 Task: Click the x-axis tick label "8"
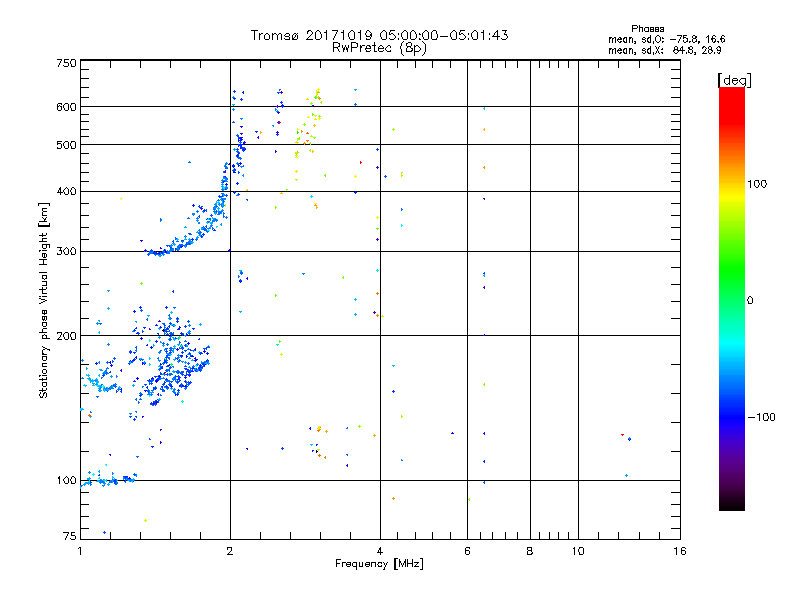530,551
